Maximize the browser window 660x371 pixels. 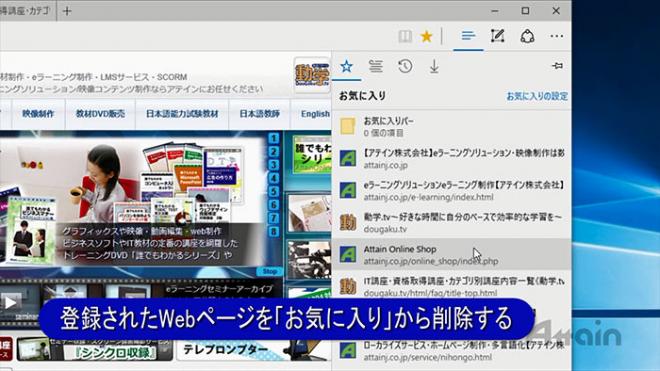pos(525,11)
